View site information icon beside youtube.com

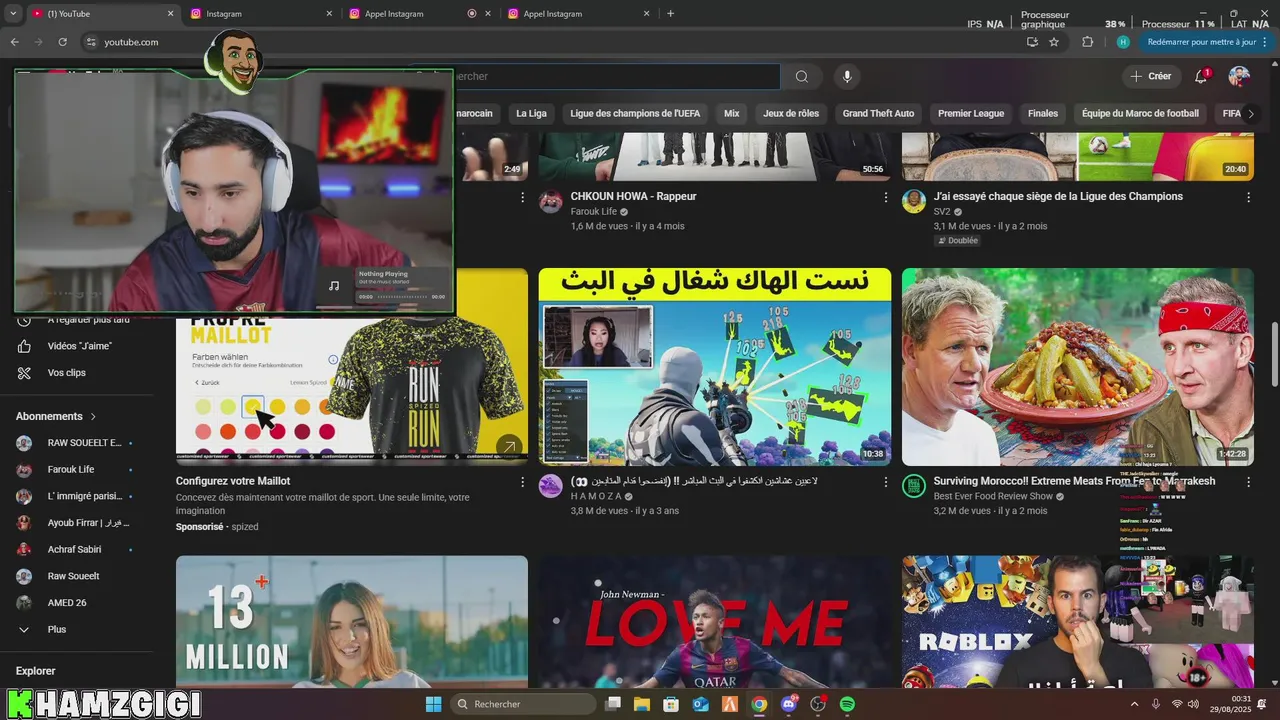coord(90,42)
